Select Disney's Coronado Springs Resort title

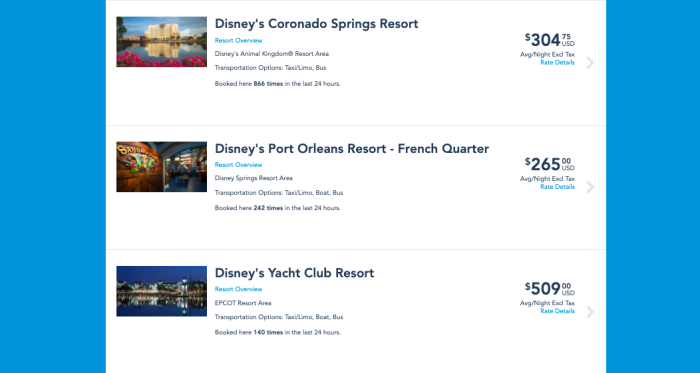pos(317,24)
